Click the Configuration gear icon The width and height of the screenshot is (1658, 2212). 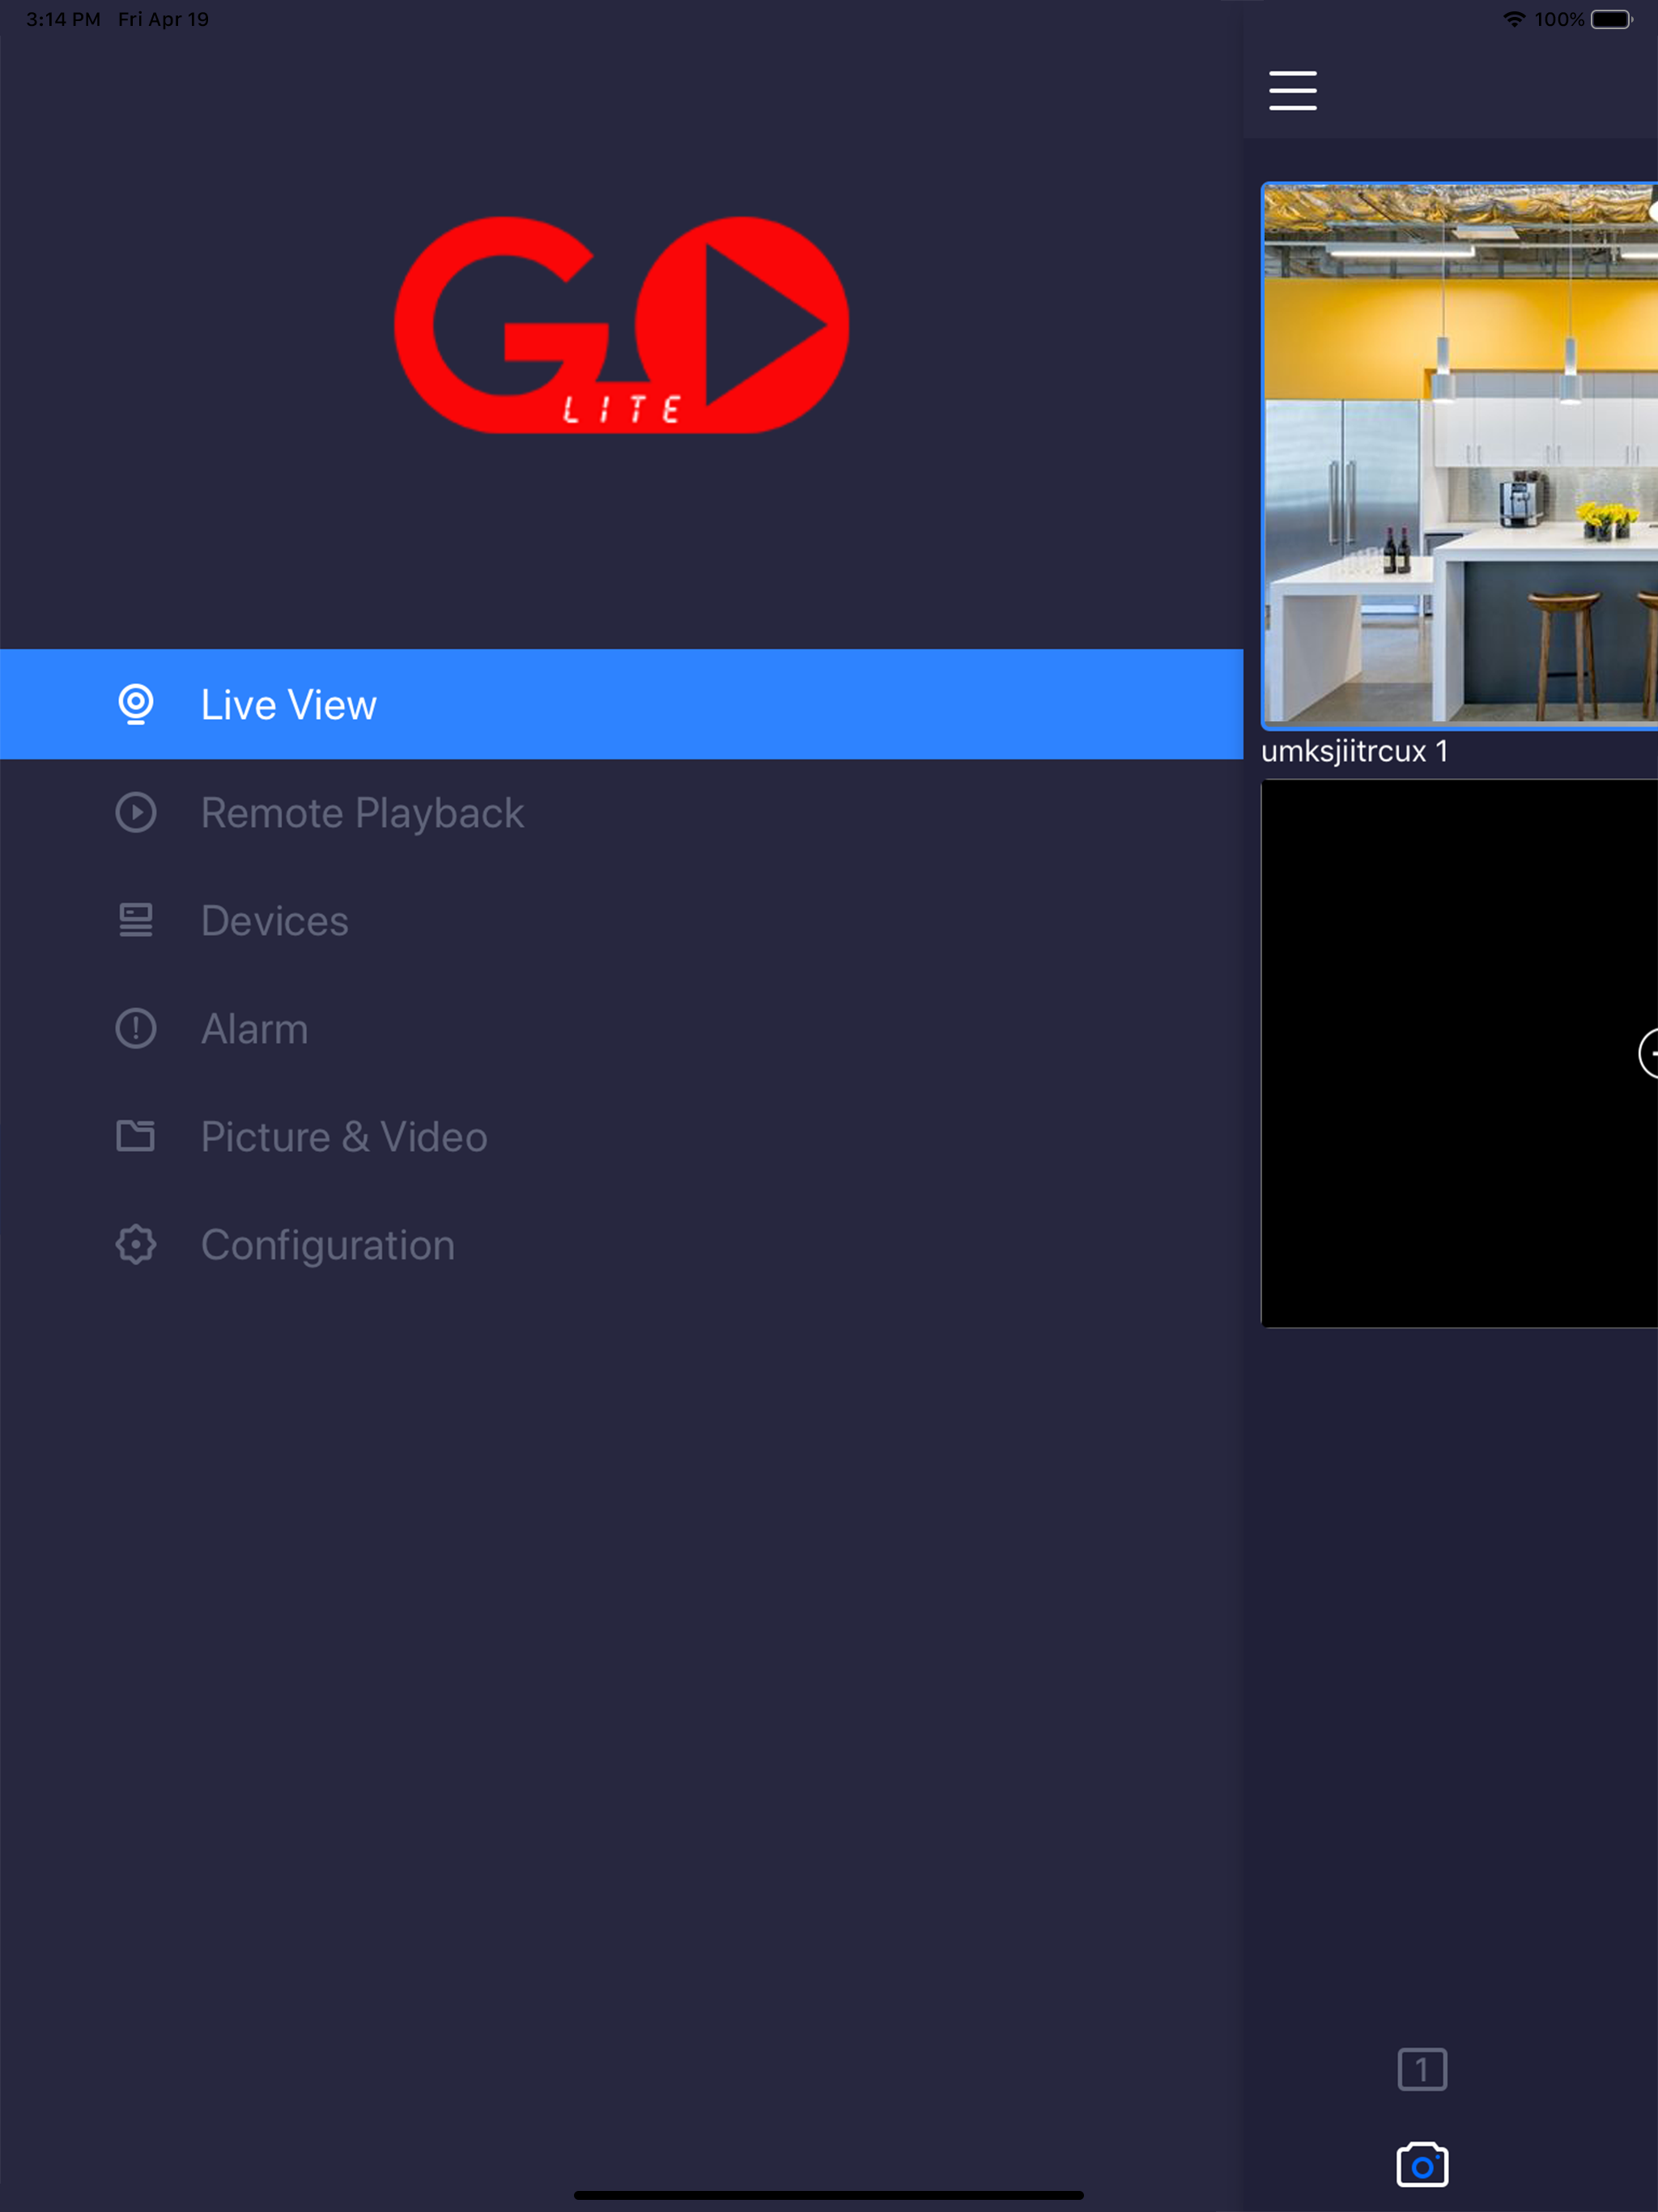(136, 1245)
